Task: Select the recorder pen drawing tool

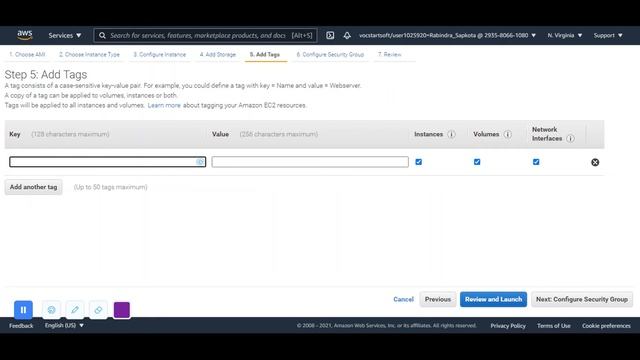Action: point(75,310)
